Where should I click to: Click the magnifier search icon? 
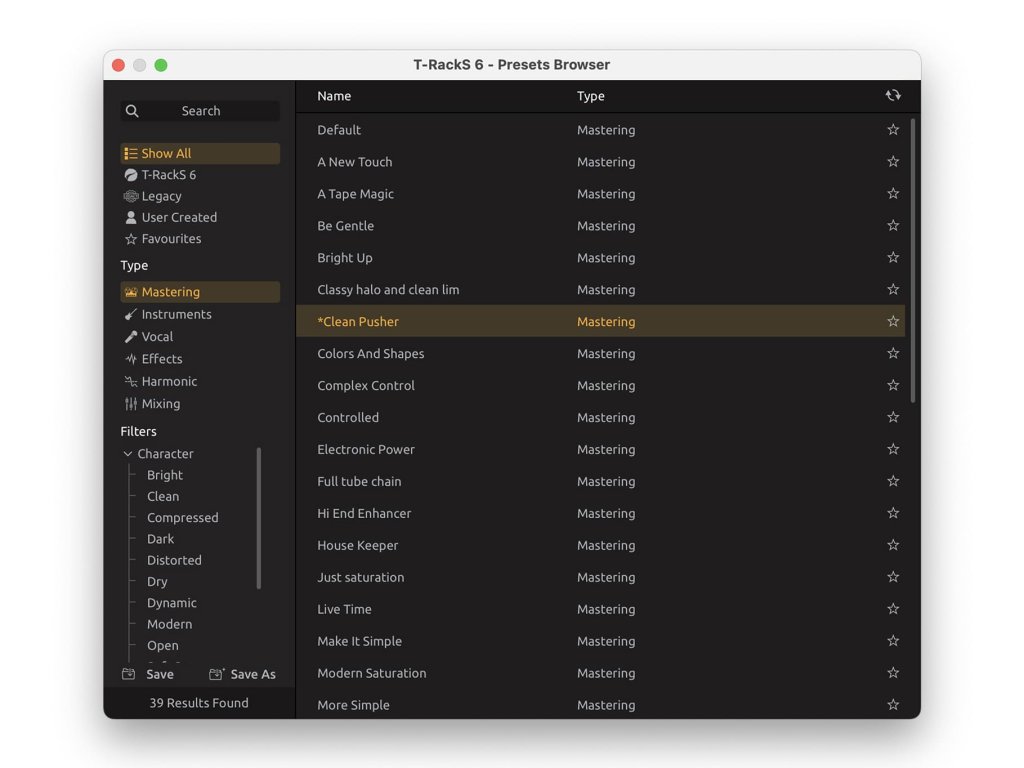132,111
